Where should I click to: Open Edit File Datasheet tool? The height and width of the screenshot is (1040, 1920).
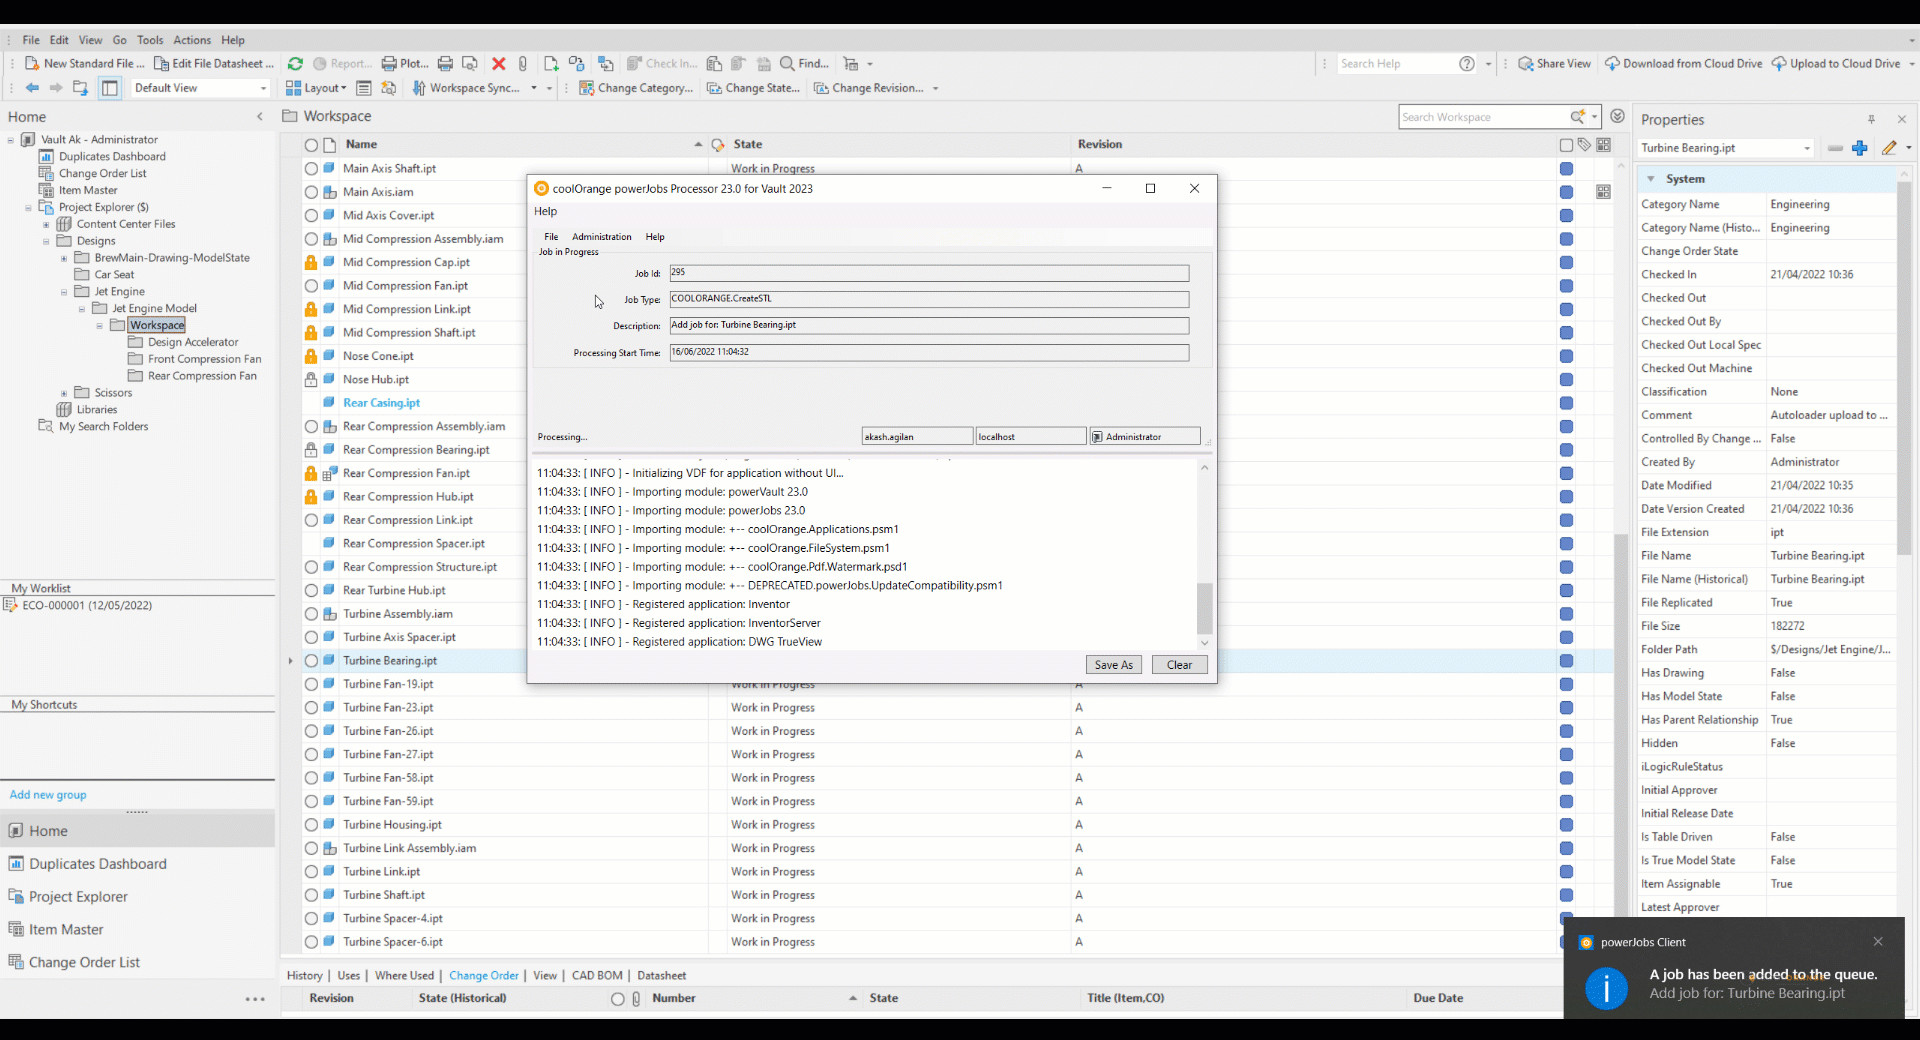point(213,64)
